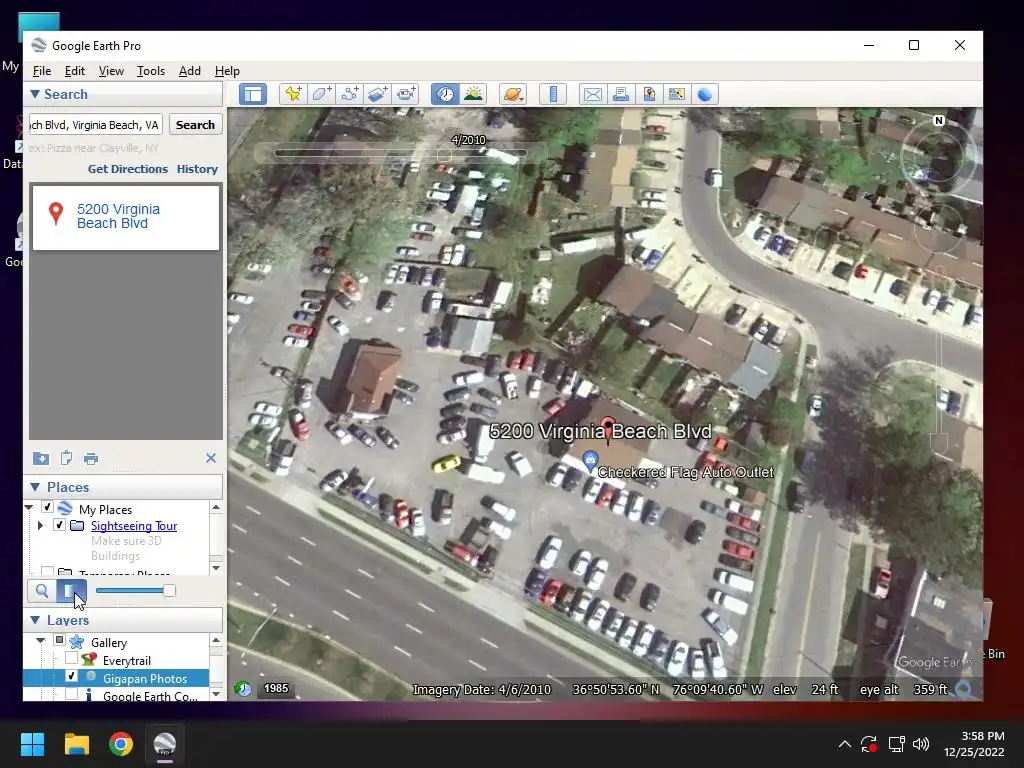The image size is (1024, 768).
Task: Toggle historical imagery clock button
Action: click(445, 94)
